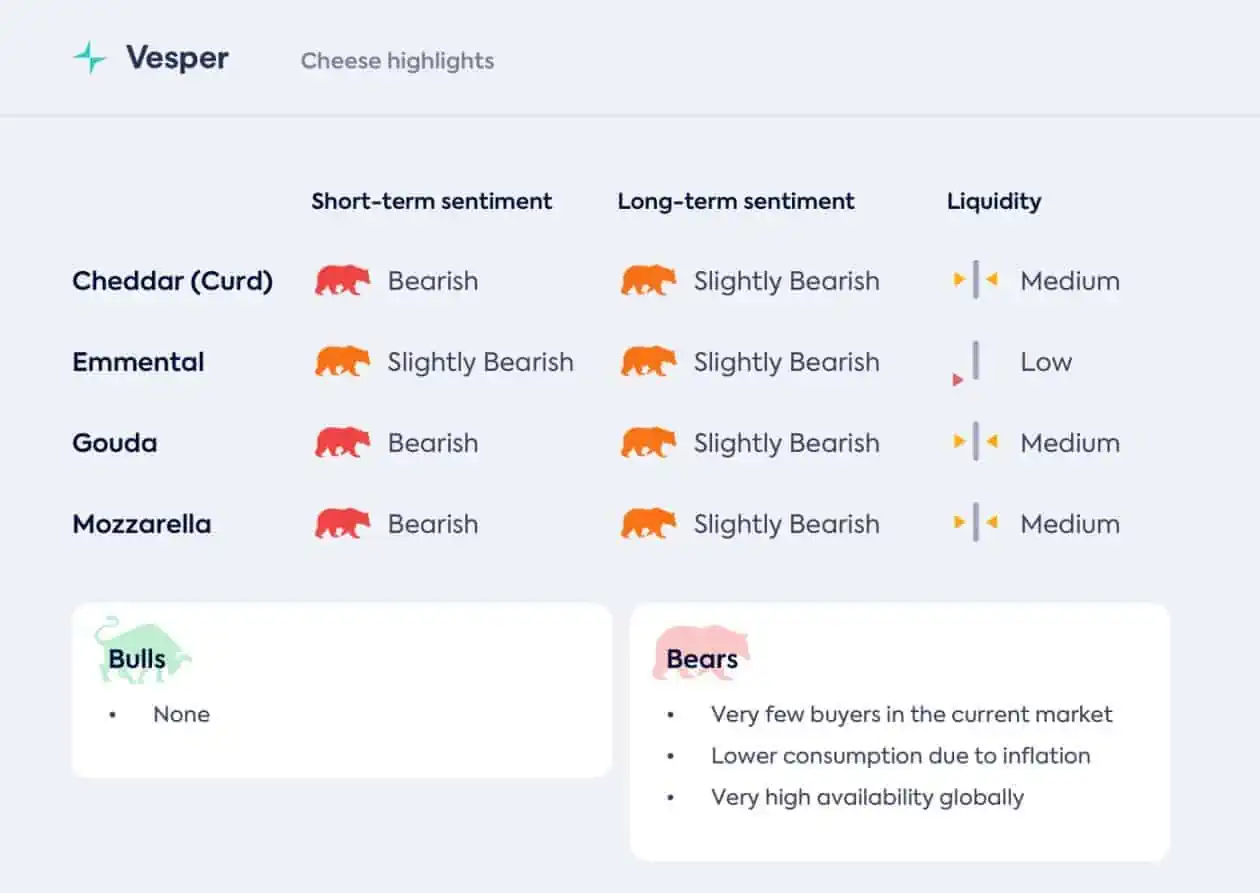This screenshot has width=1260, height=893.
Task: Select the Mozzarella row label
Action: pos(142,524)
